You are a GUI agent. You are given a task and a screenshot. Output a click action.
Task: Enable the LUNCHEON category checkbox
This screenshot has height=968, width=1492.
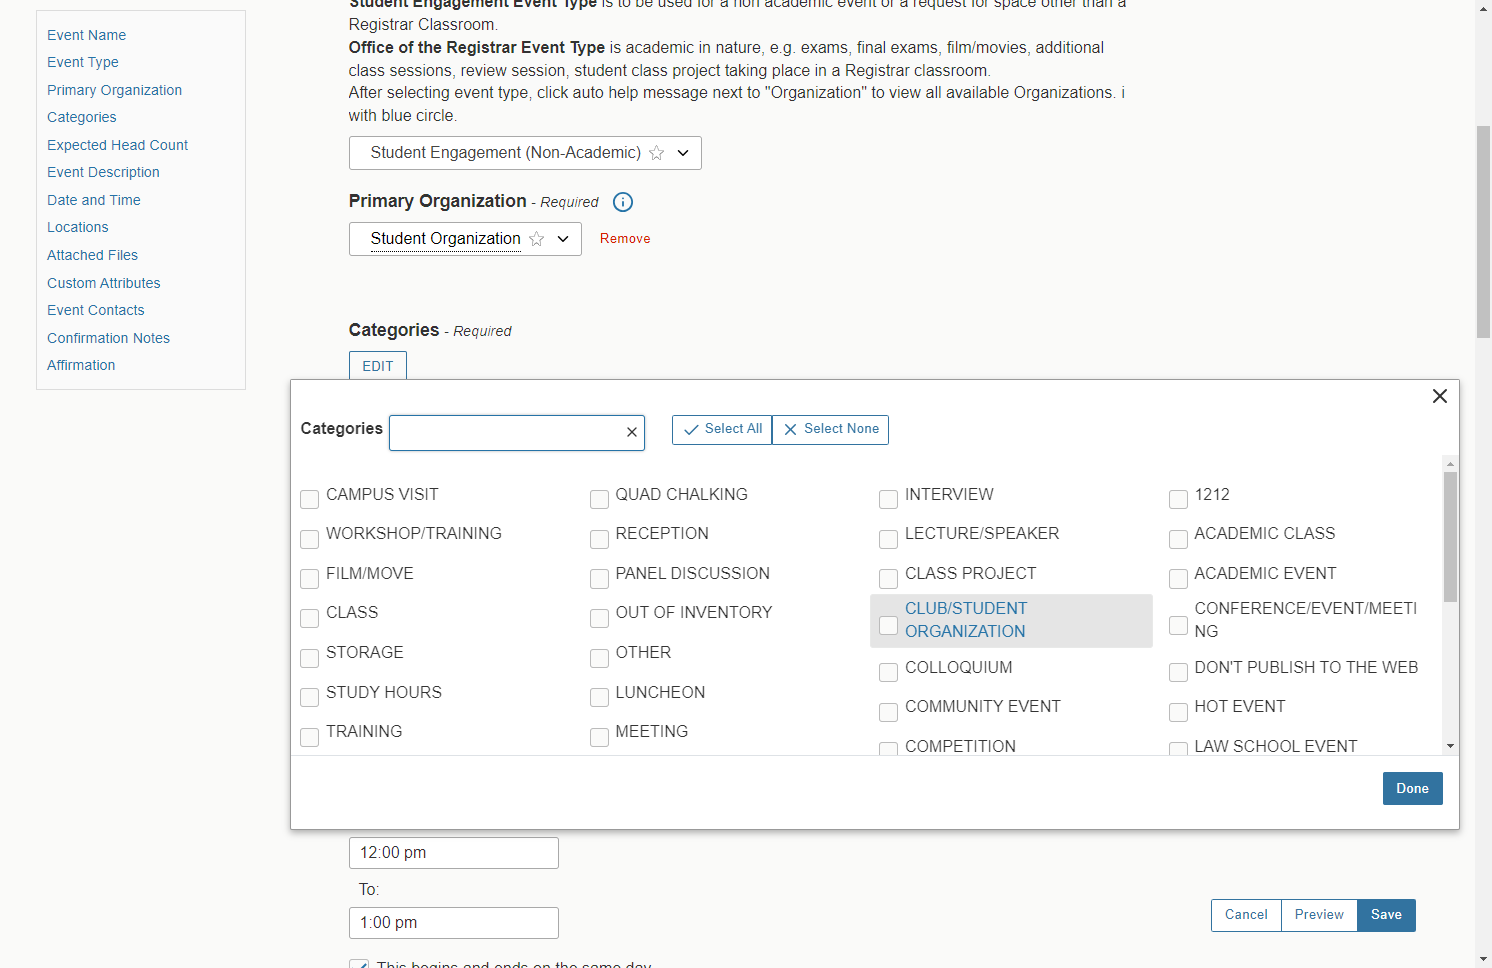click(599, 697)
